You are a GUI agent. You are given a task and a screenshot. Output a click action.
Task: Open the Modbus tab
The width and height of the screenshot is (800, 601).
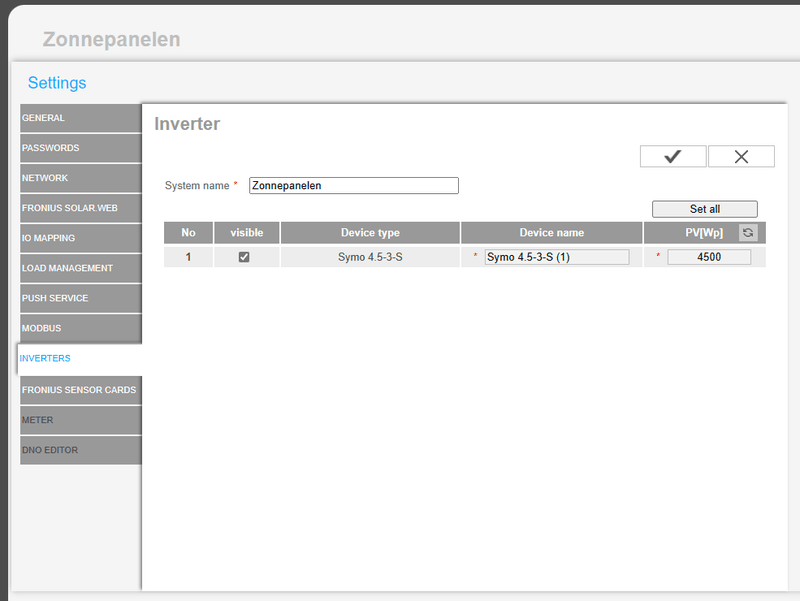81,329
